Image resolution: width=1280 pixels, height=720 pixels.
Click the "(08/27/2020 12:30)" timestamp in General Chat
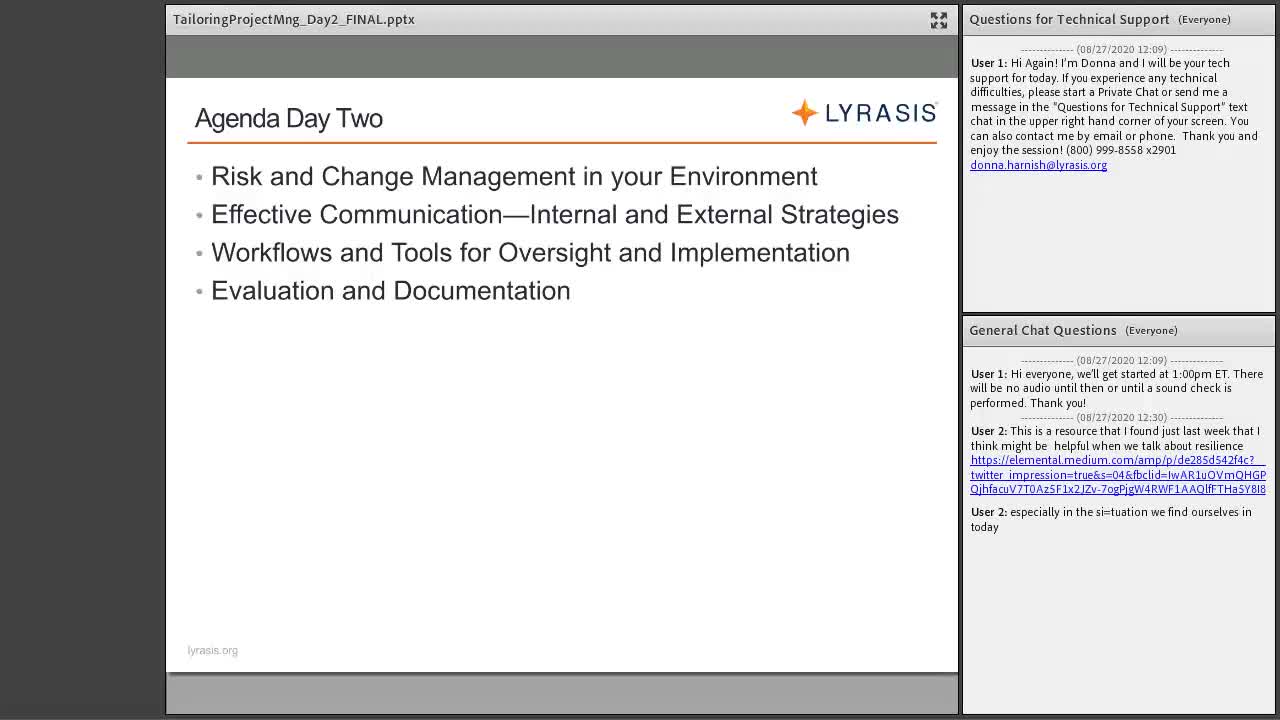[1121, 417]
